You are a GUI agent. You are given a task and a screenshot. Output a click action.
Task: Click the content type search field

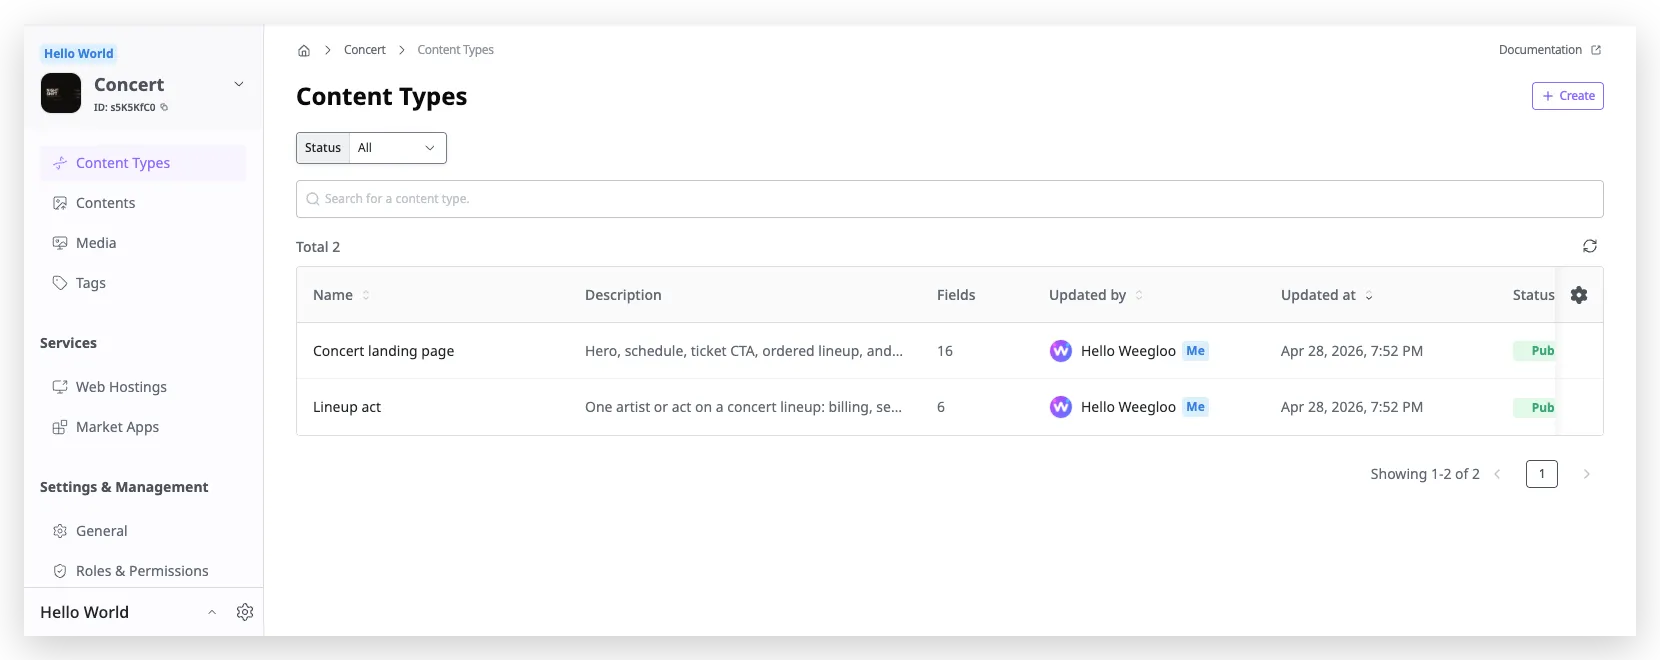[x=949, y=199]
